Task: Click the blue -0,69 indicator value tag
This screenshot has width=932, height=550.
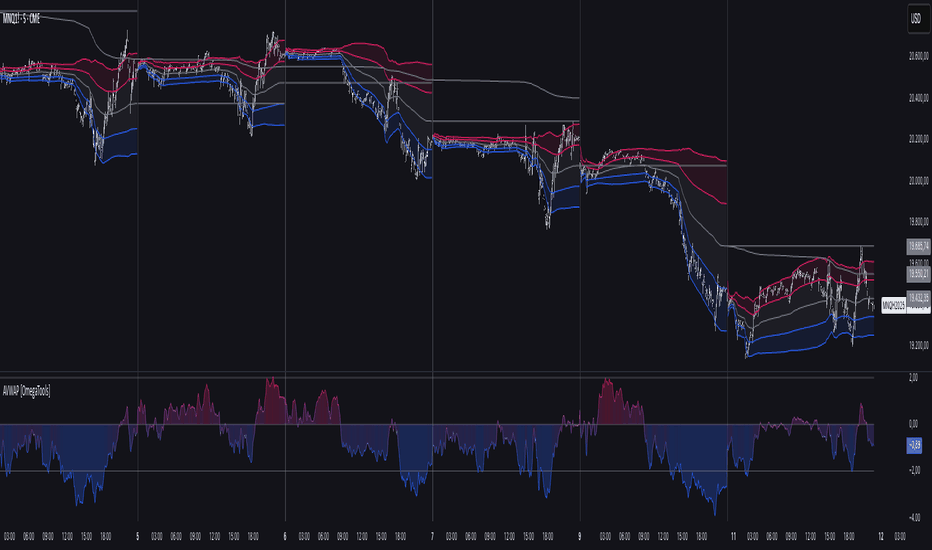Action: pyautogui.click(x=914, y=445)
